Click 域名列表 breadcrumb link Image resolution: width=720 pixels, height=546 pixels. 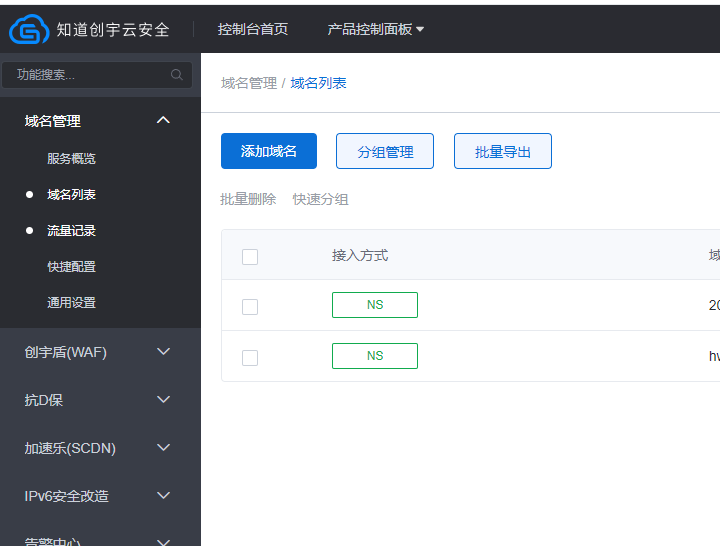pyautogui.click(x=318, y=83)
